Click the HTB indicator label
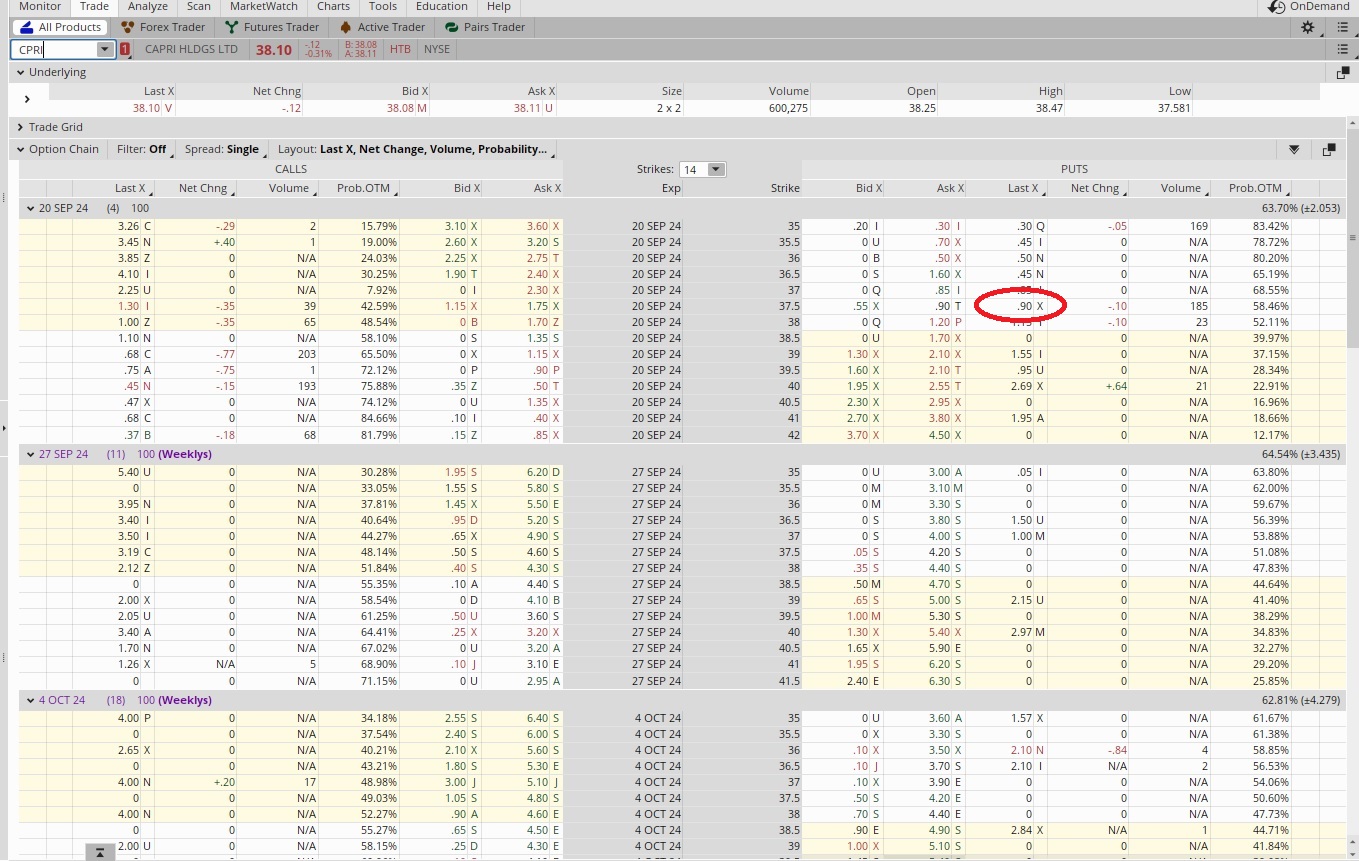1359x861 pixels. tap(400, 49)
